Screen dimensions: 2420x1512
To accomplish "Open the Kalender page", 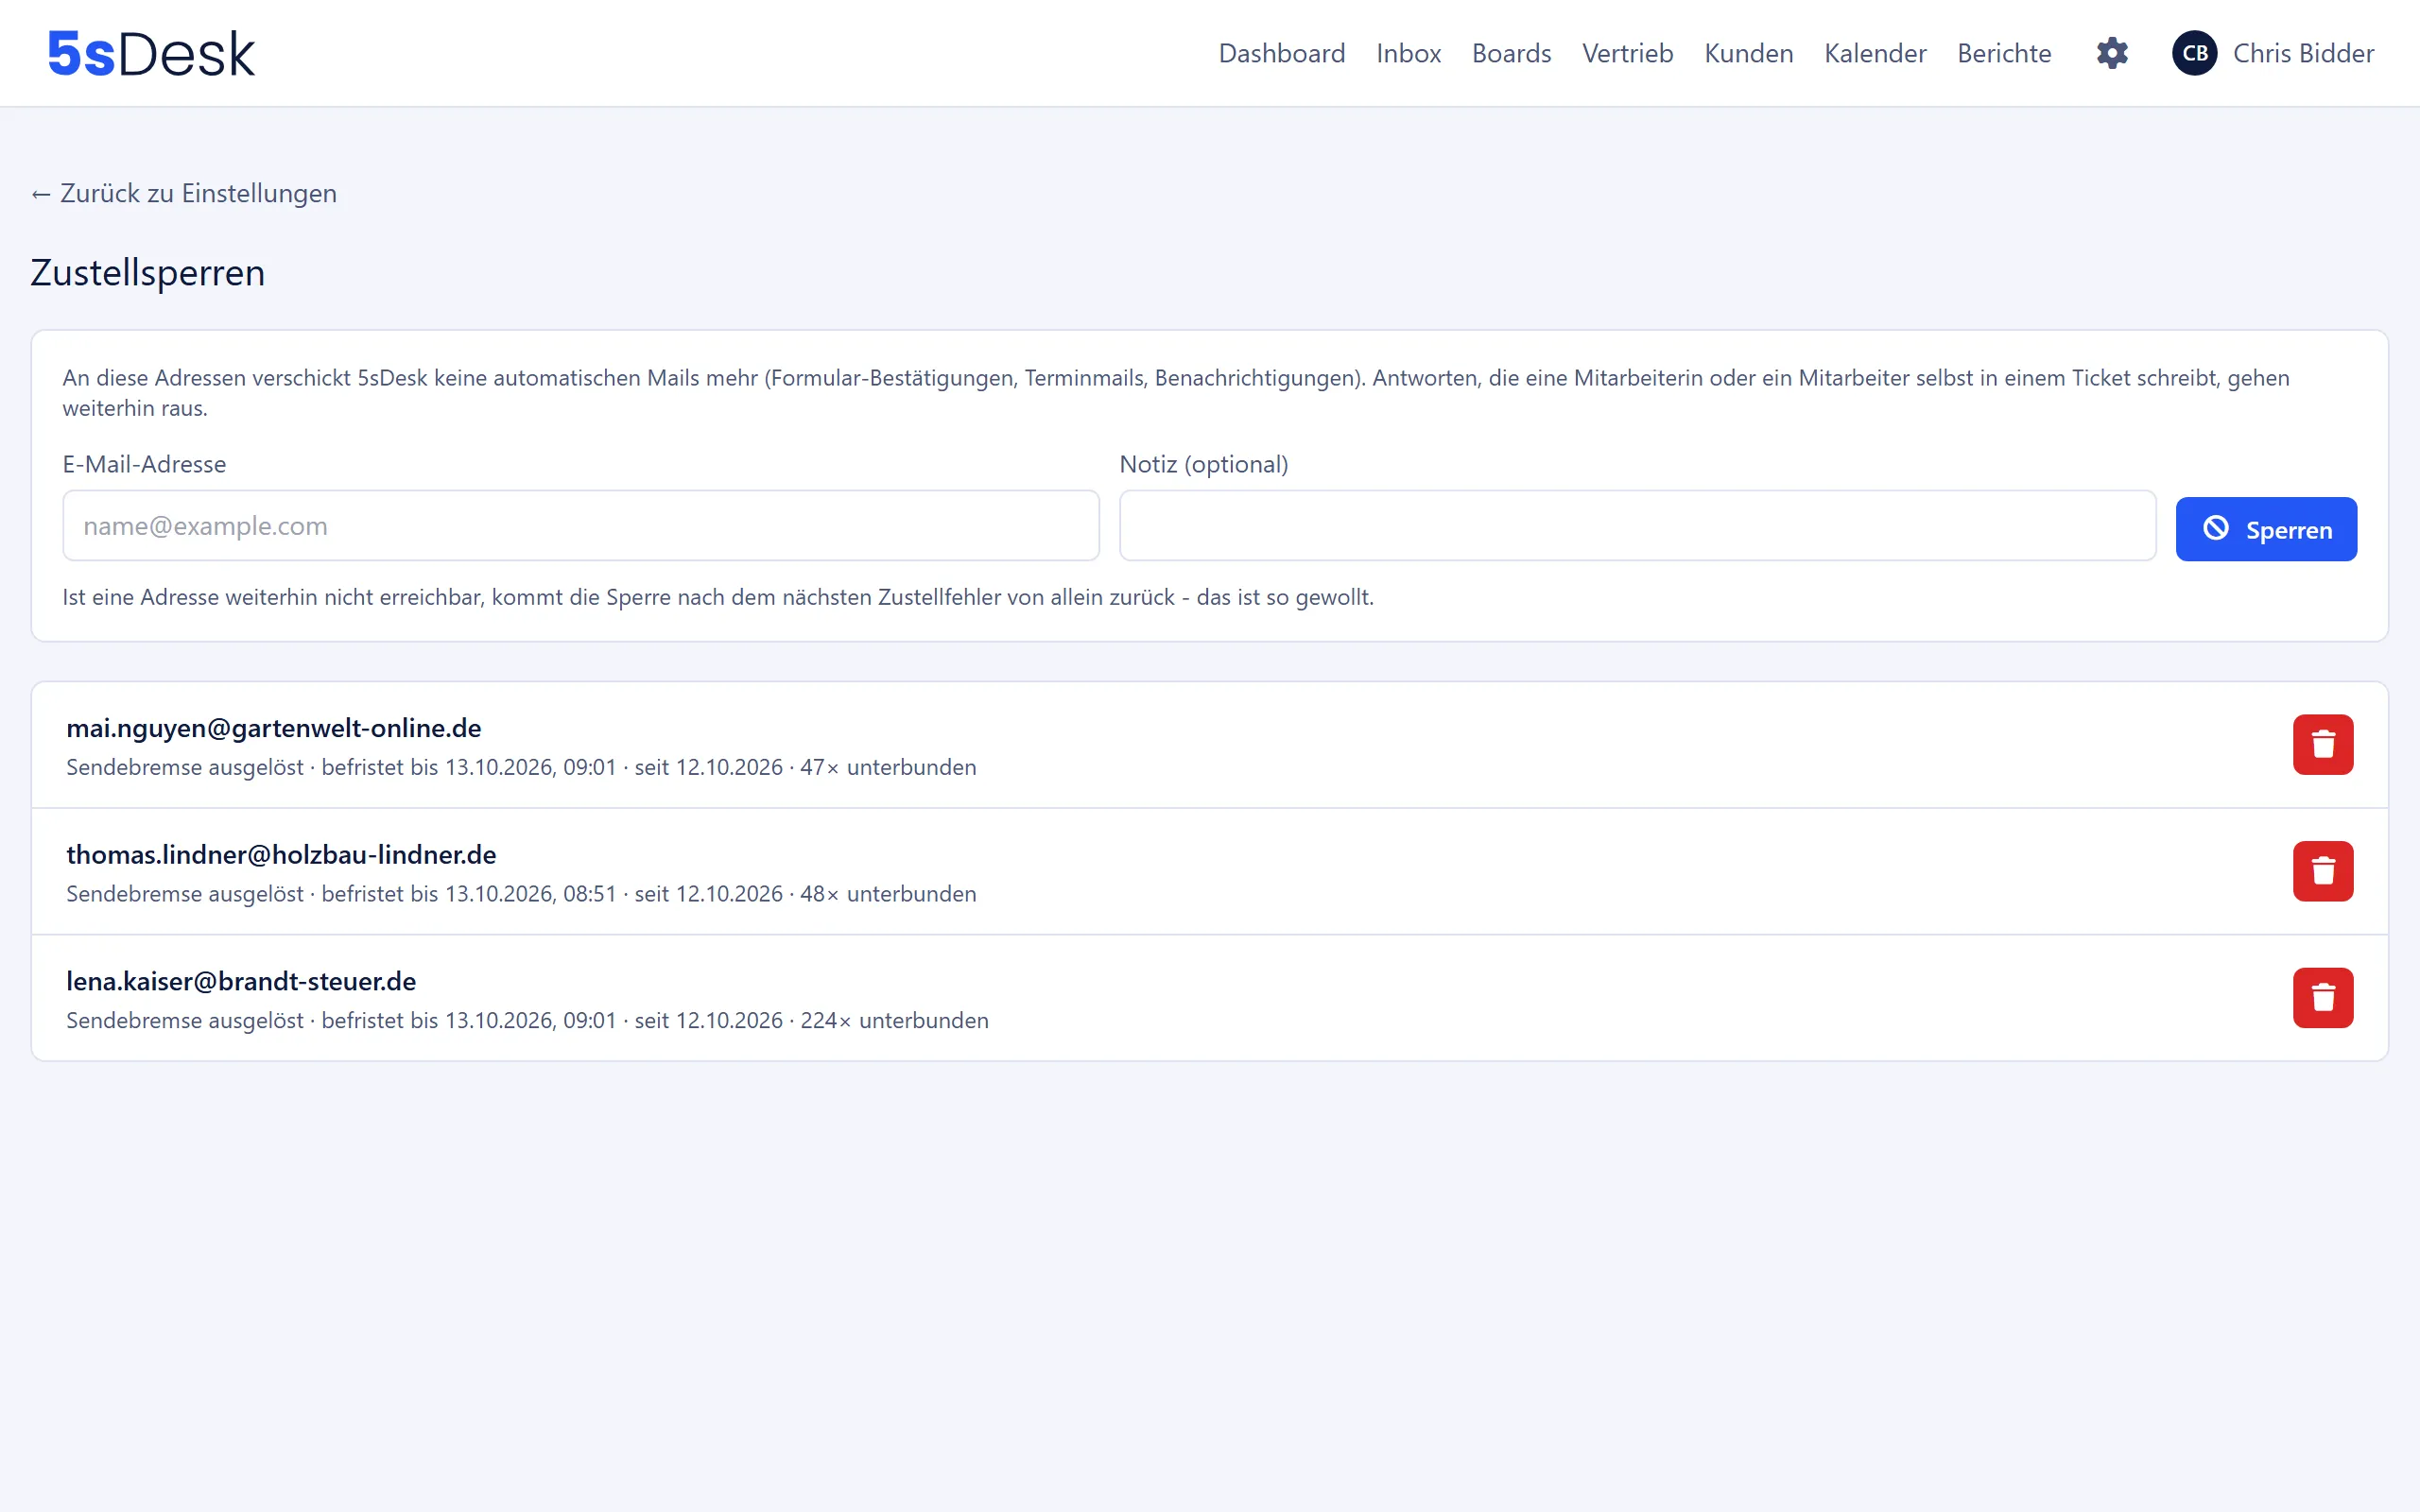I will point(1875,53).
